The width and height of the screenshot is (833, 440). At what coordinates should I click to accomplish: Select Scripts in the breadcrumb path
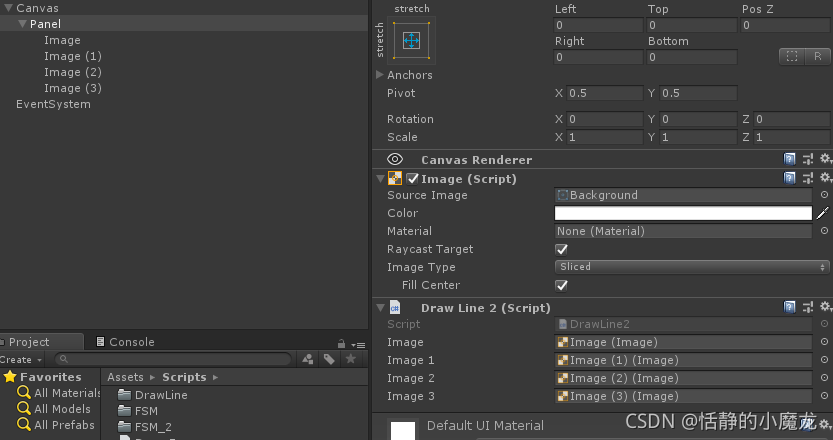point(184,377)
